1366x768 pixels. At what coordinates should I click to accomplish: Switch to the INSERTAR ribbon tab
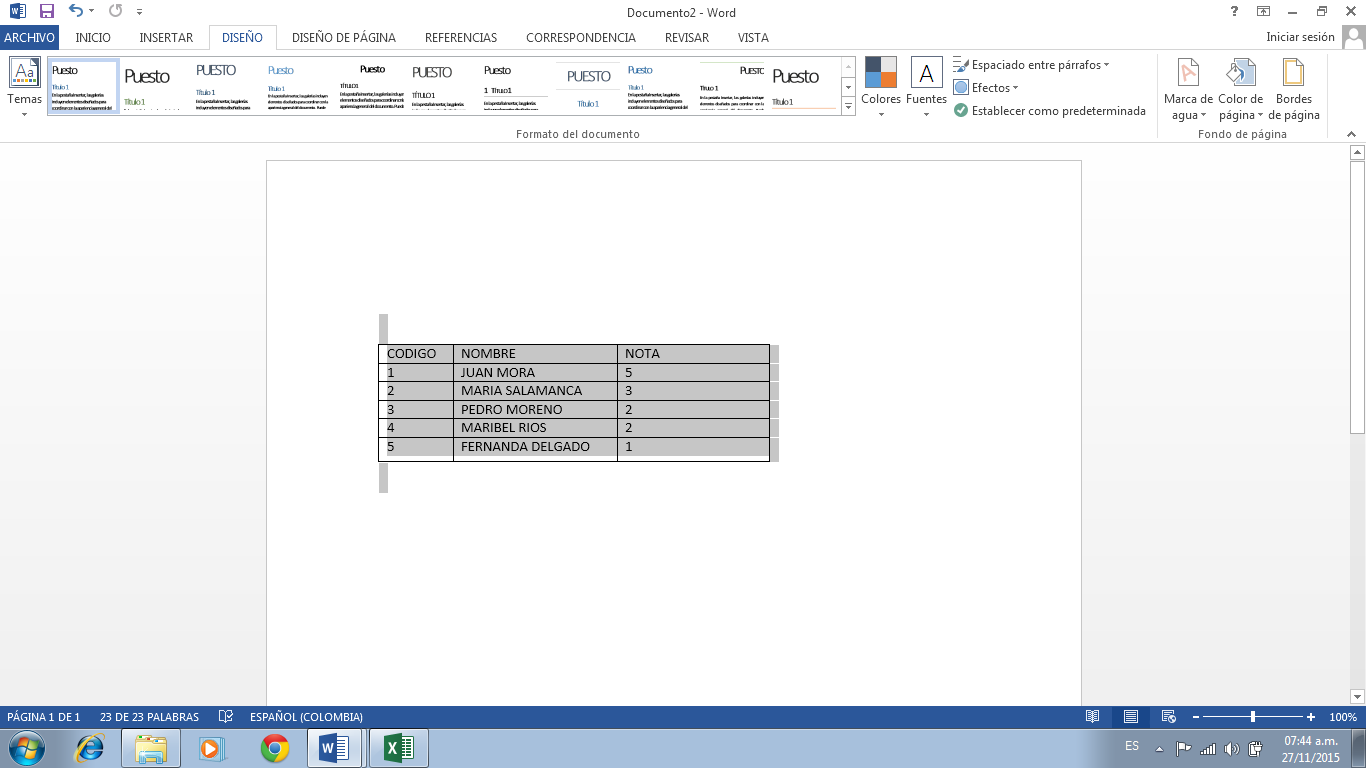click(166, 37)
